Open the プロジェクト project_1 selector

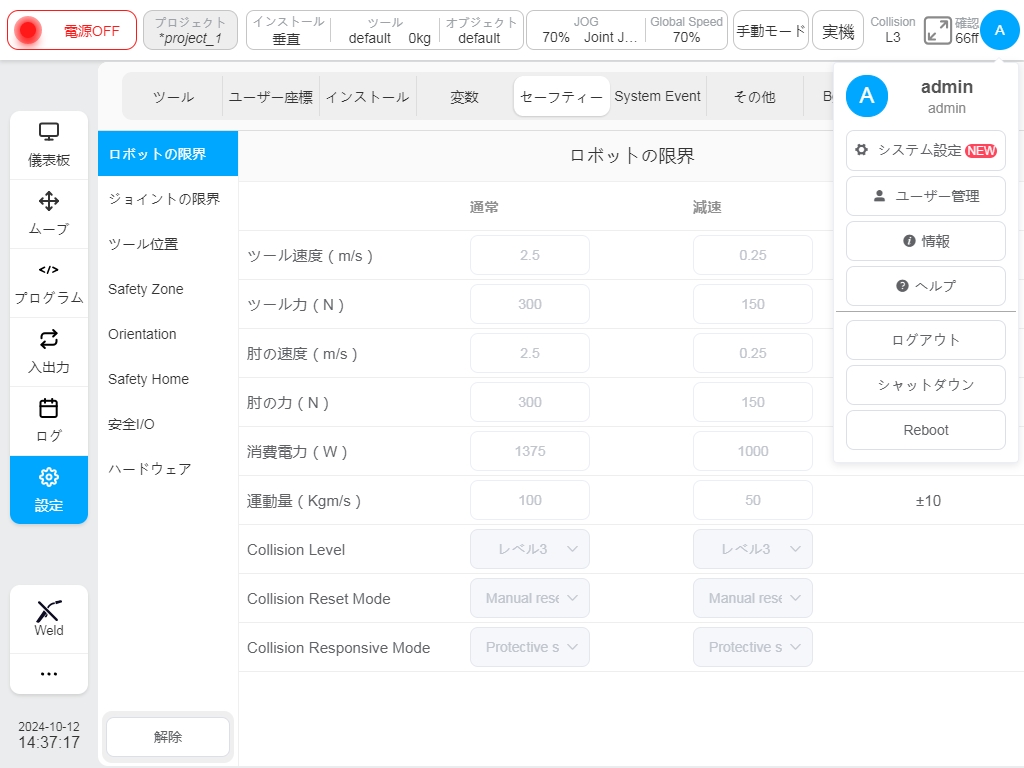coord(190,30)
